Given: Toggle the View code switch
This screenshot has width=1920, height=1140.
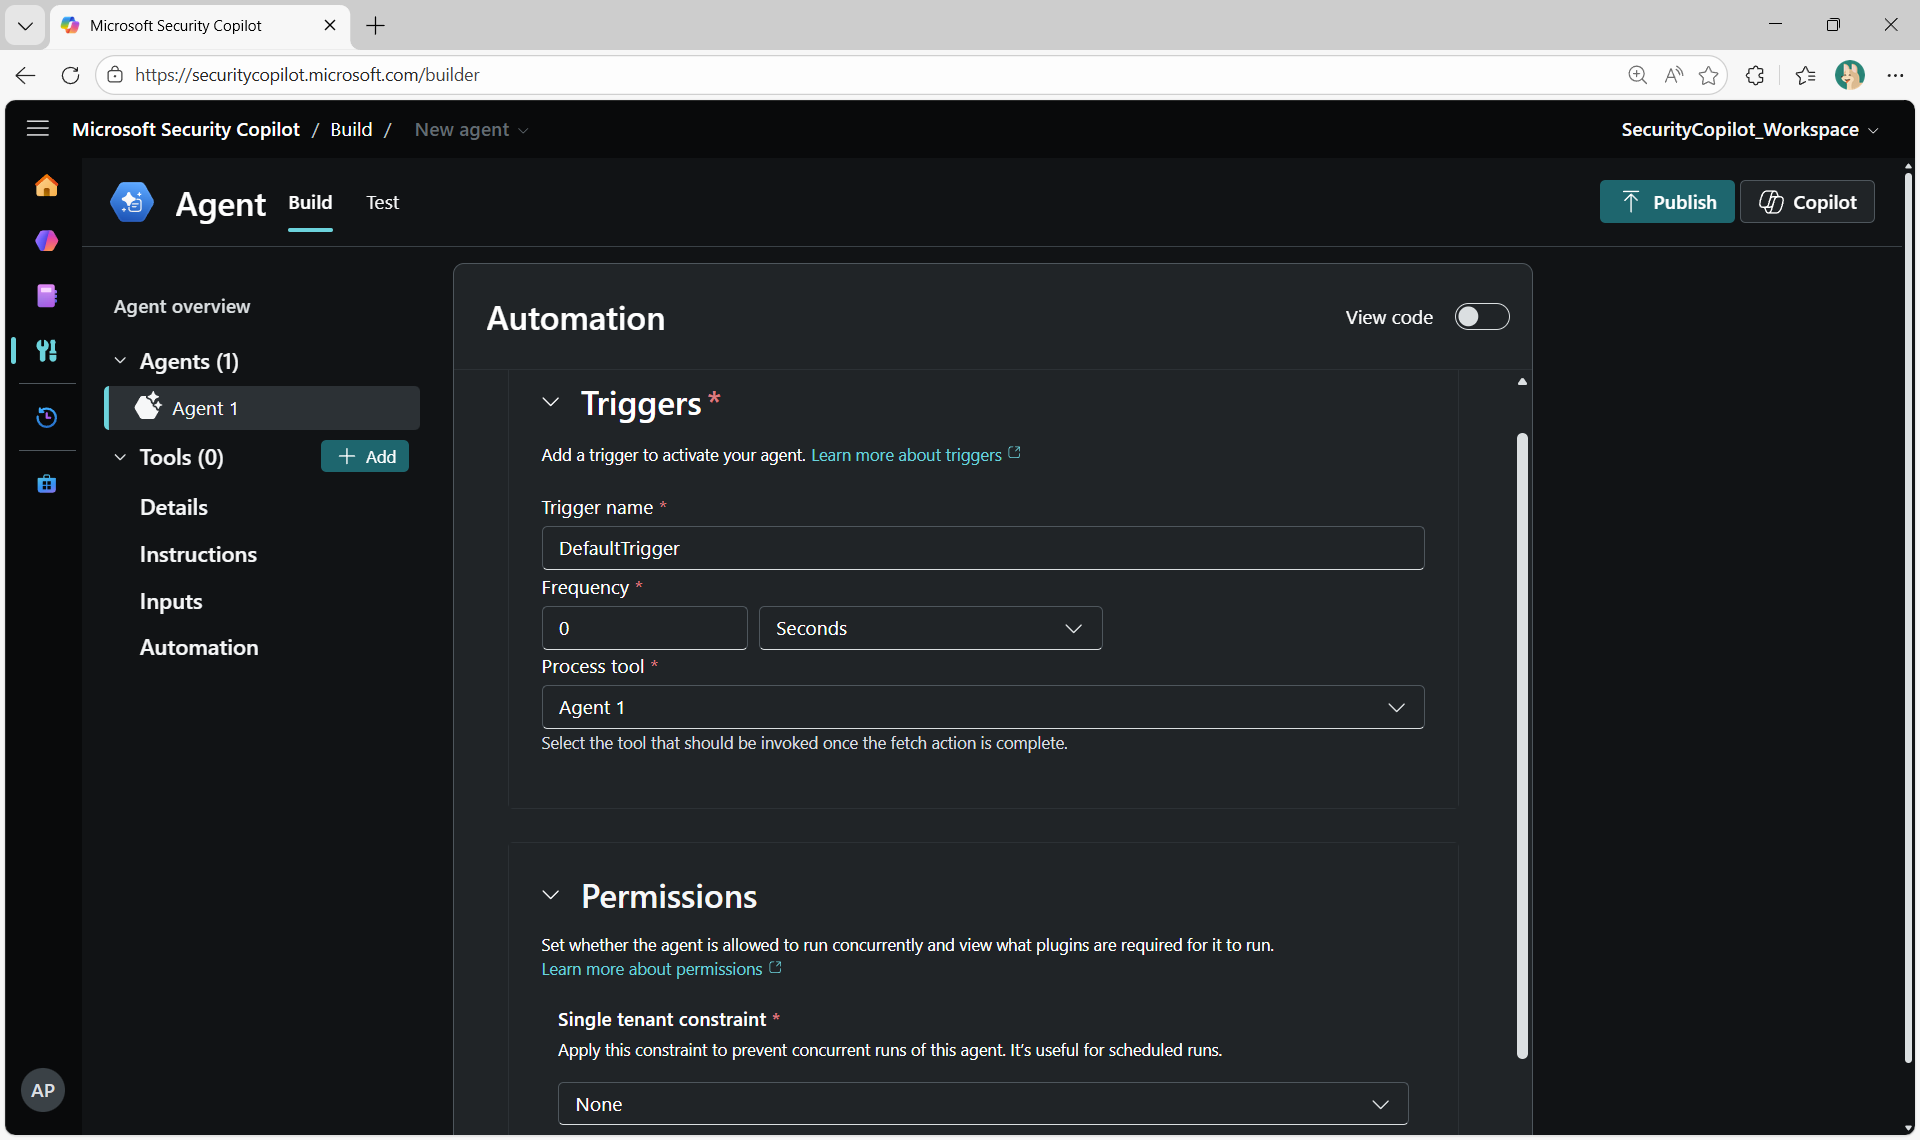Looking at the screenshot, I should click(x=1481, y=317).
